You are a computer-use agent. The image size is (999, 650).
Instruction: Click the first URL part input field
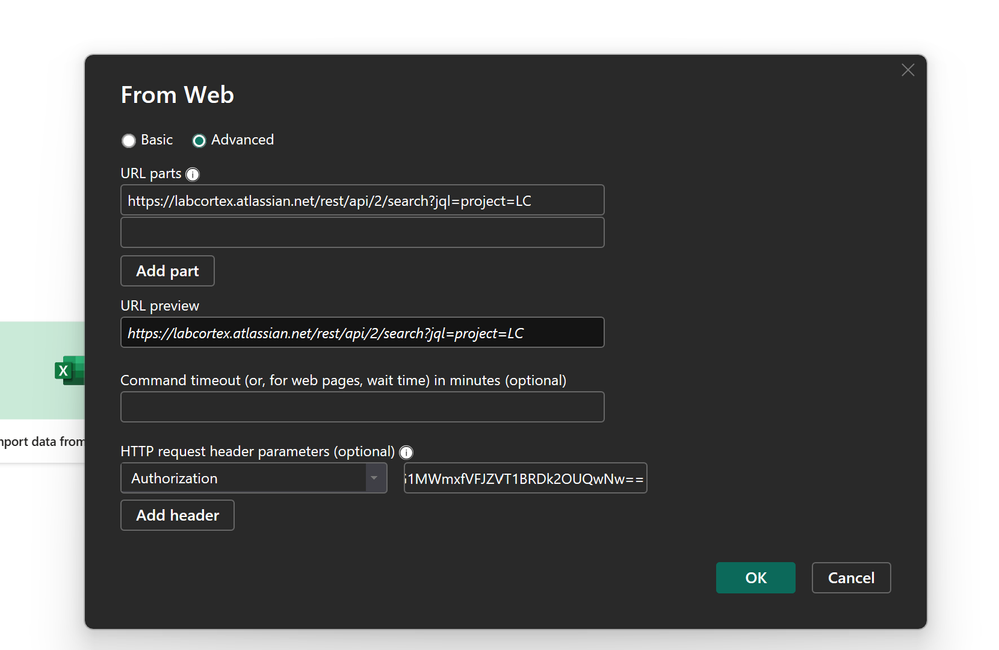pos(362,199)
